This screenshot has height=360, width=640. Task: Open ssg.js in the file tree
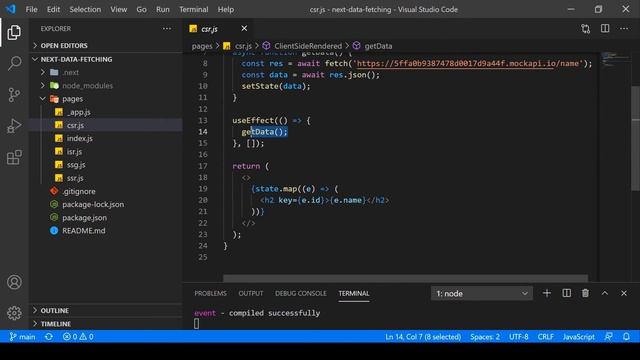106,165
